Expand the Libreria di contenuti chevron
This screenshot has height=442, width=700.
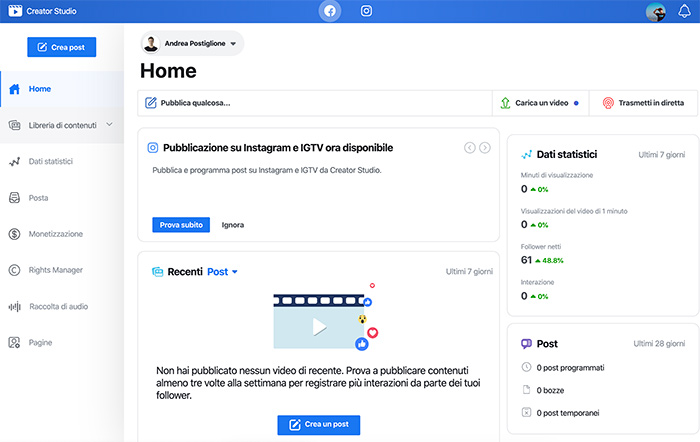tap(109, 125)
